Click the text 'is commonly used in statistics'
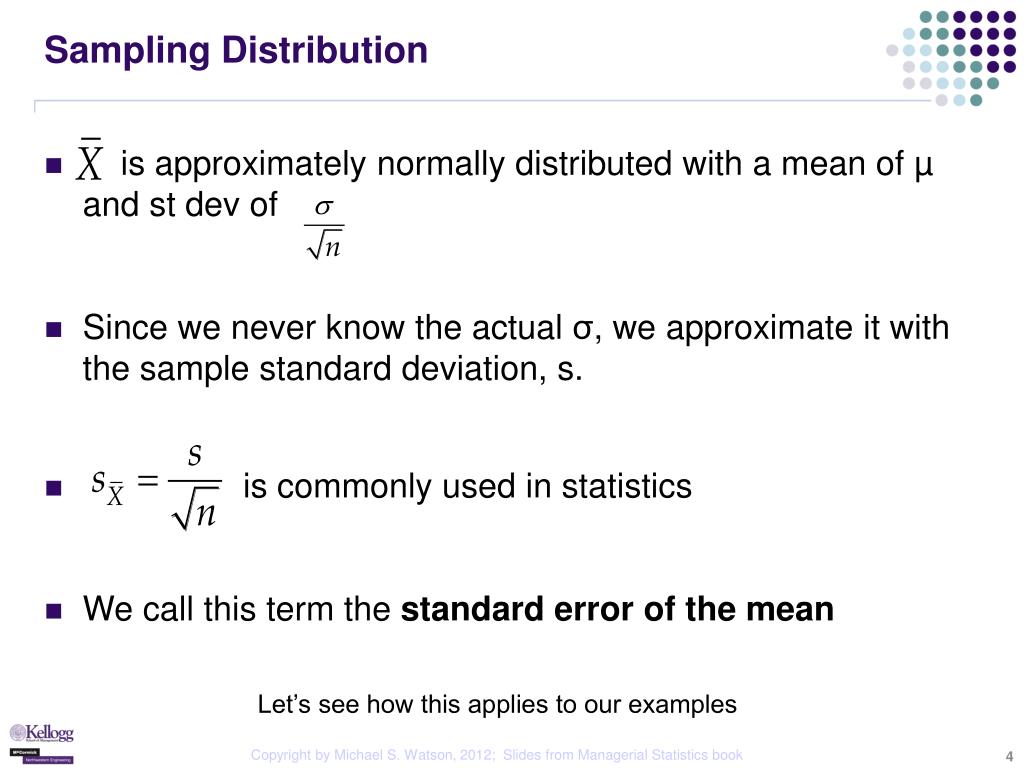 click(467, 487)
